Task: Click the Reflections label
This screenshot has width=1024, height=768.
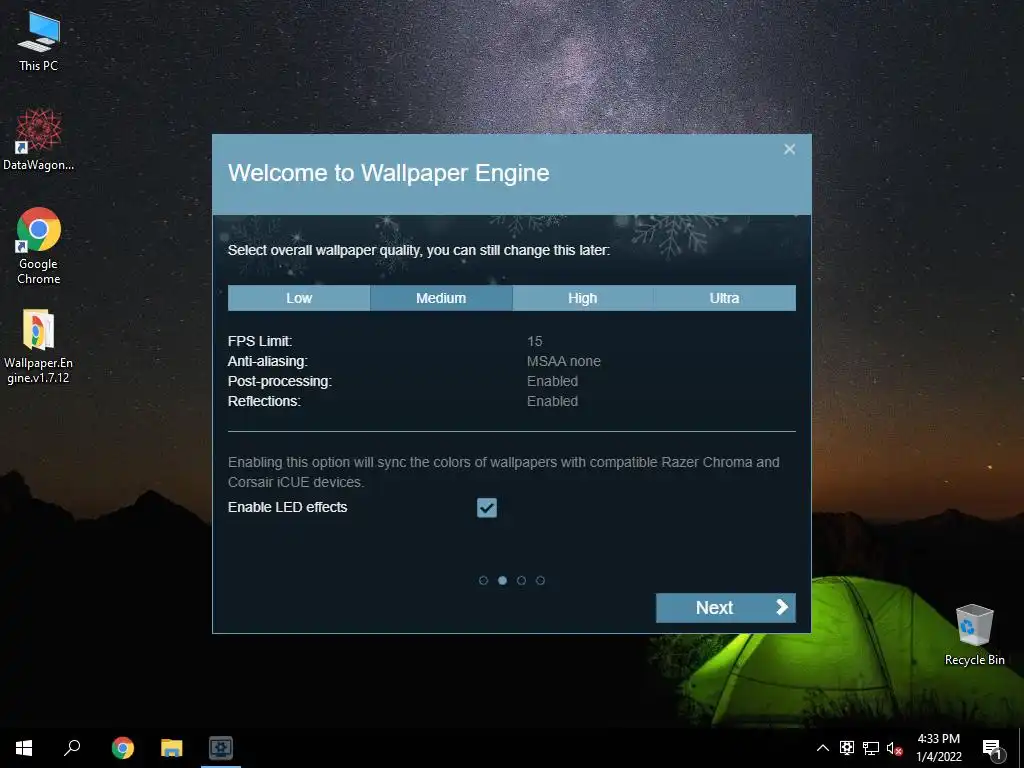Action: tap(264, 401)
